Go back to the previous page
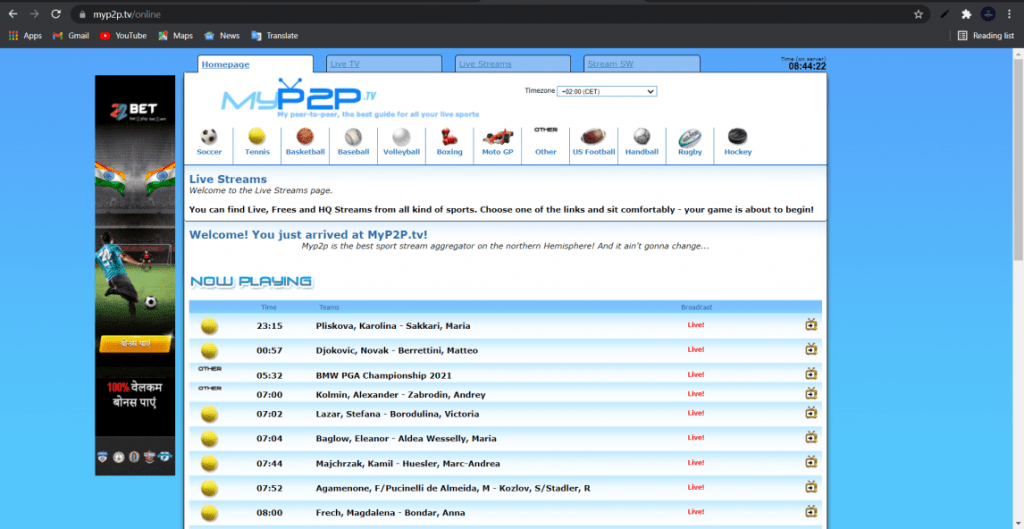 click(x=13, y=14)
